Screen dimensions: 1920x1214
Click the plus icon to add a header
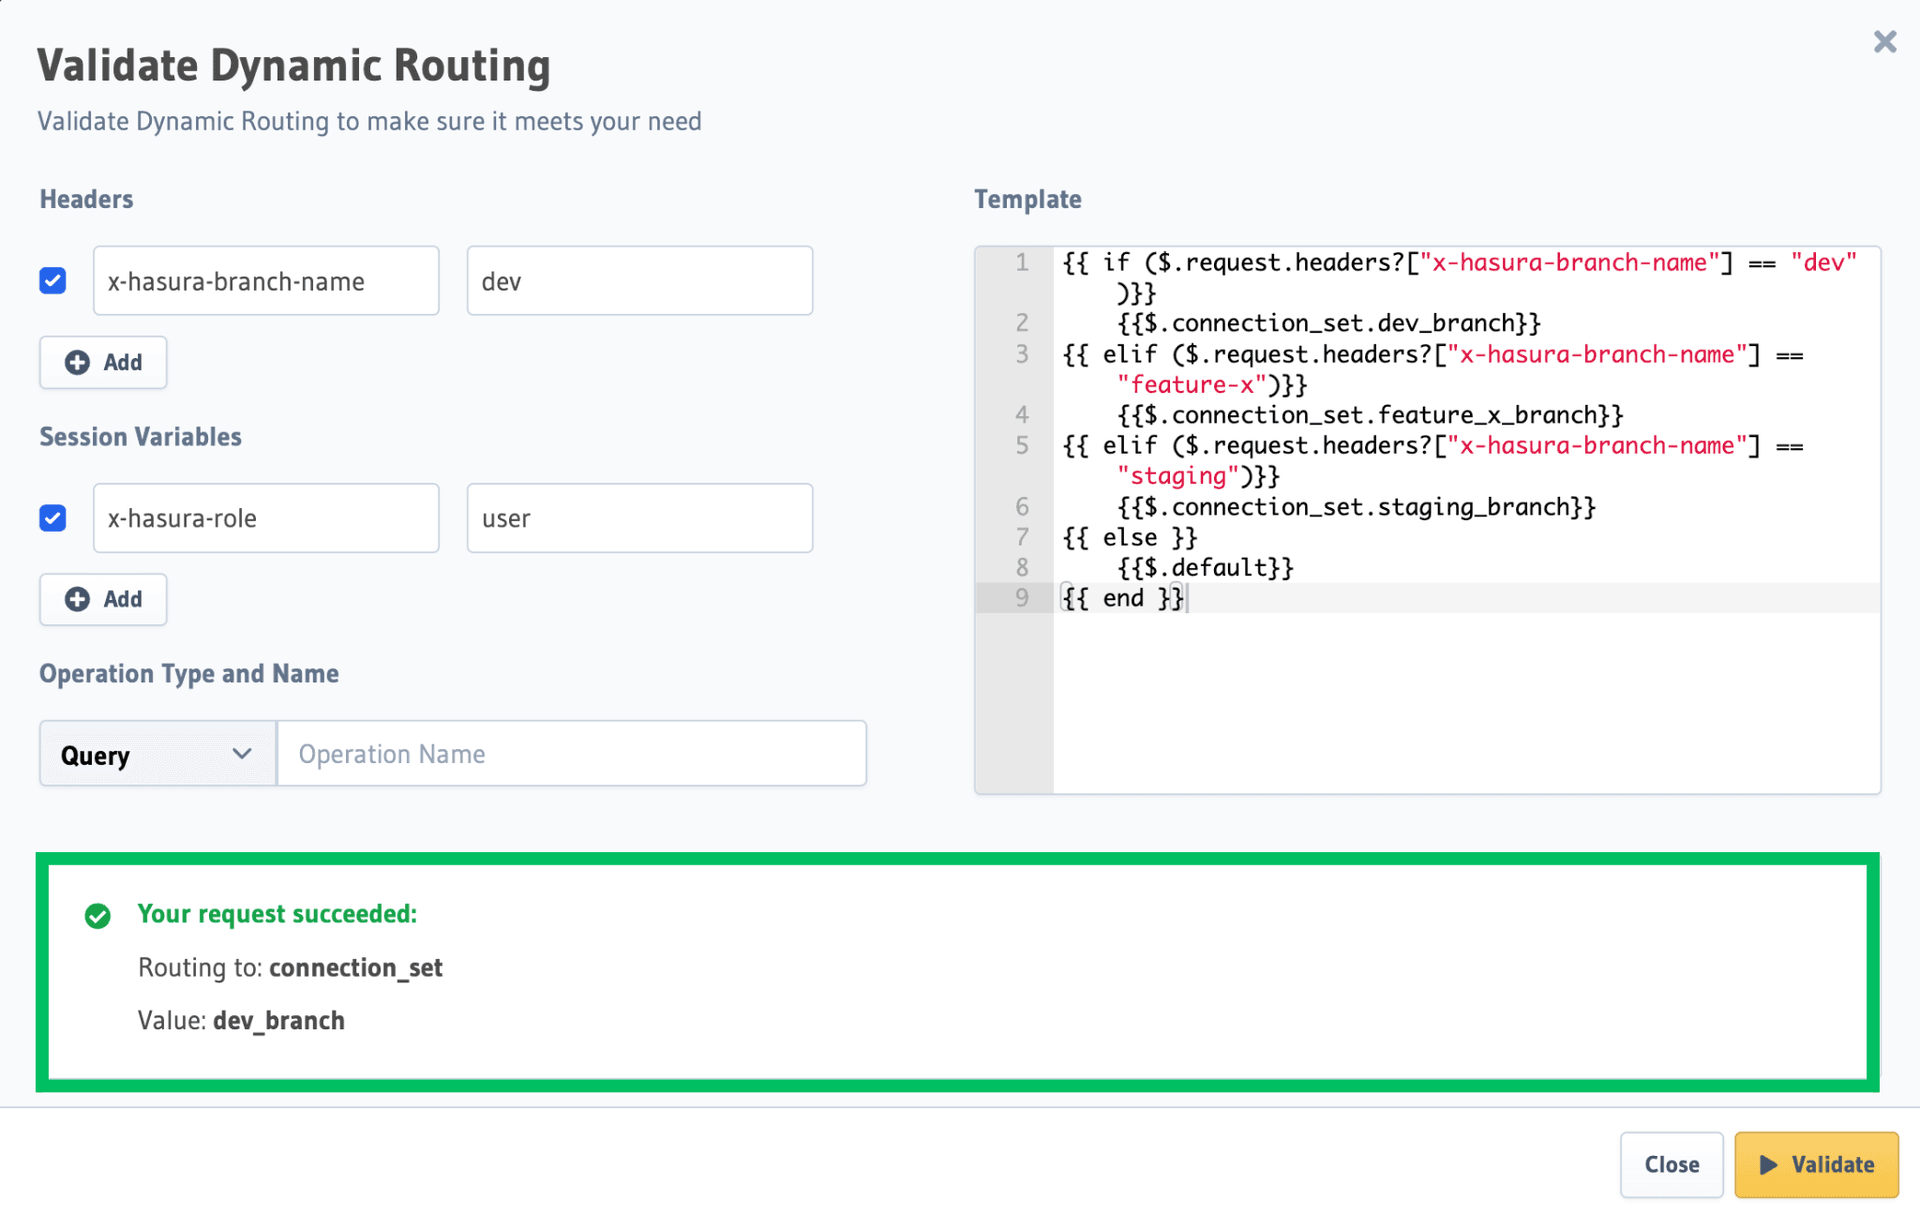click(x=78, y=362)
